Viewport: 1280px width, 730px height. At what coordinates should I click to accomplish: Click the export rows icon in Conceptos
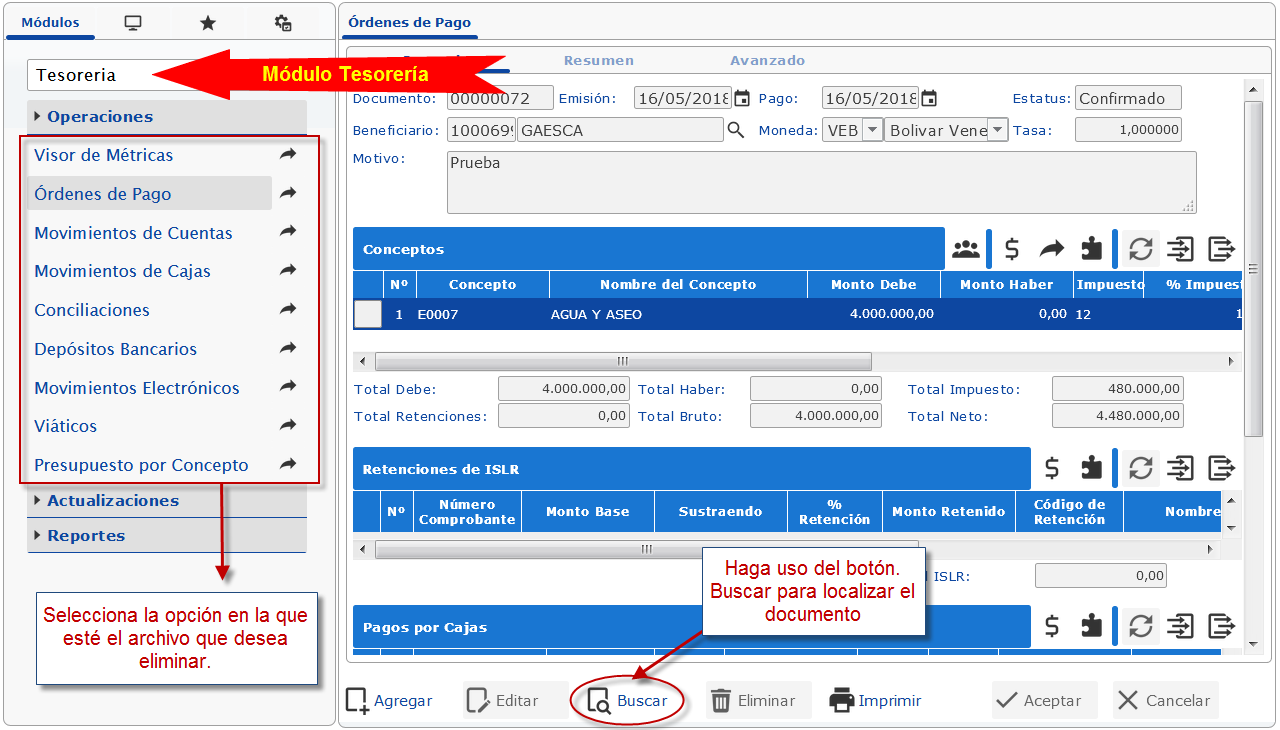tap(1221, 249)
